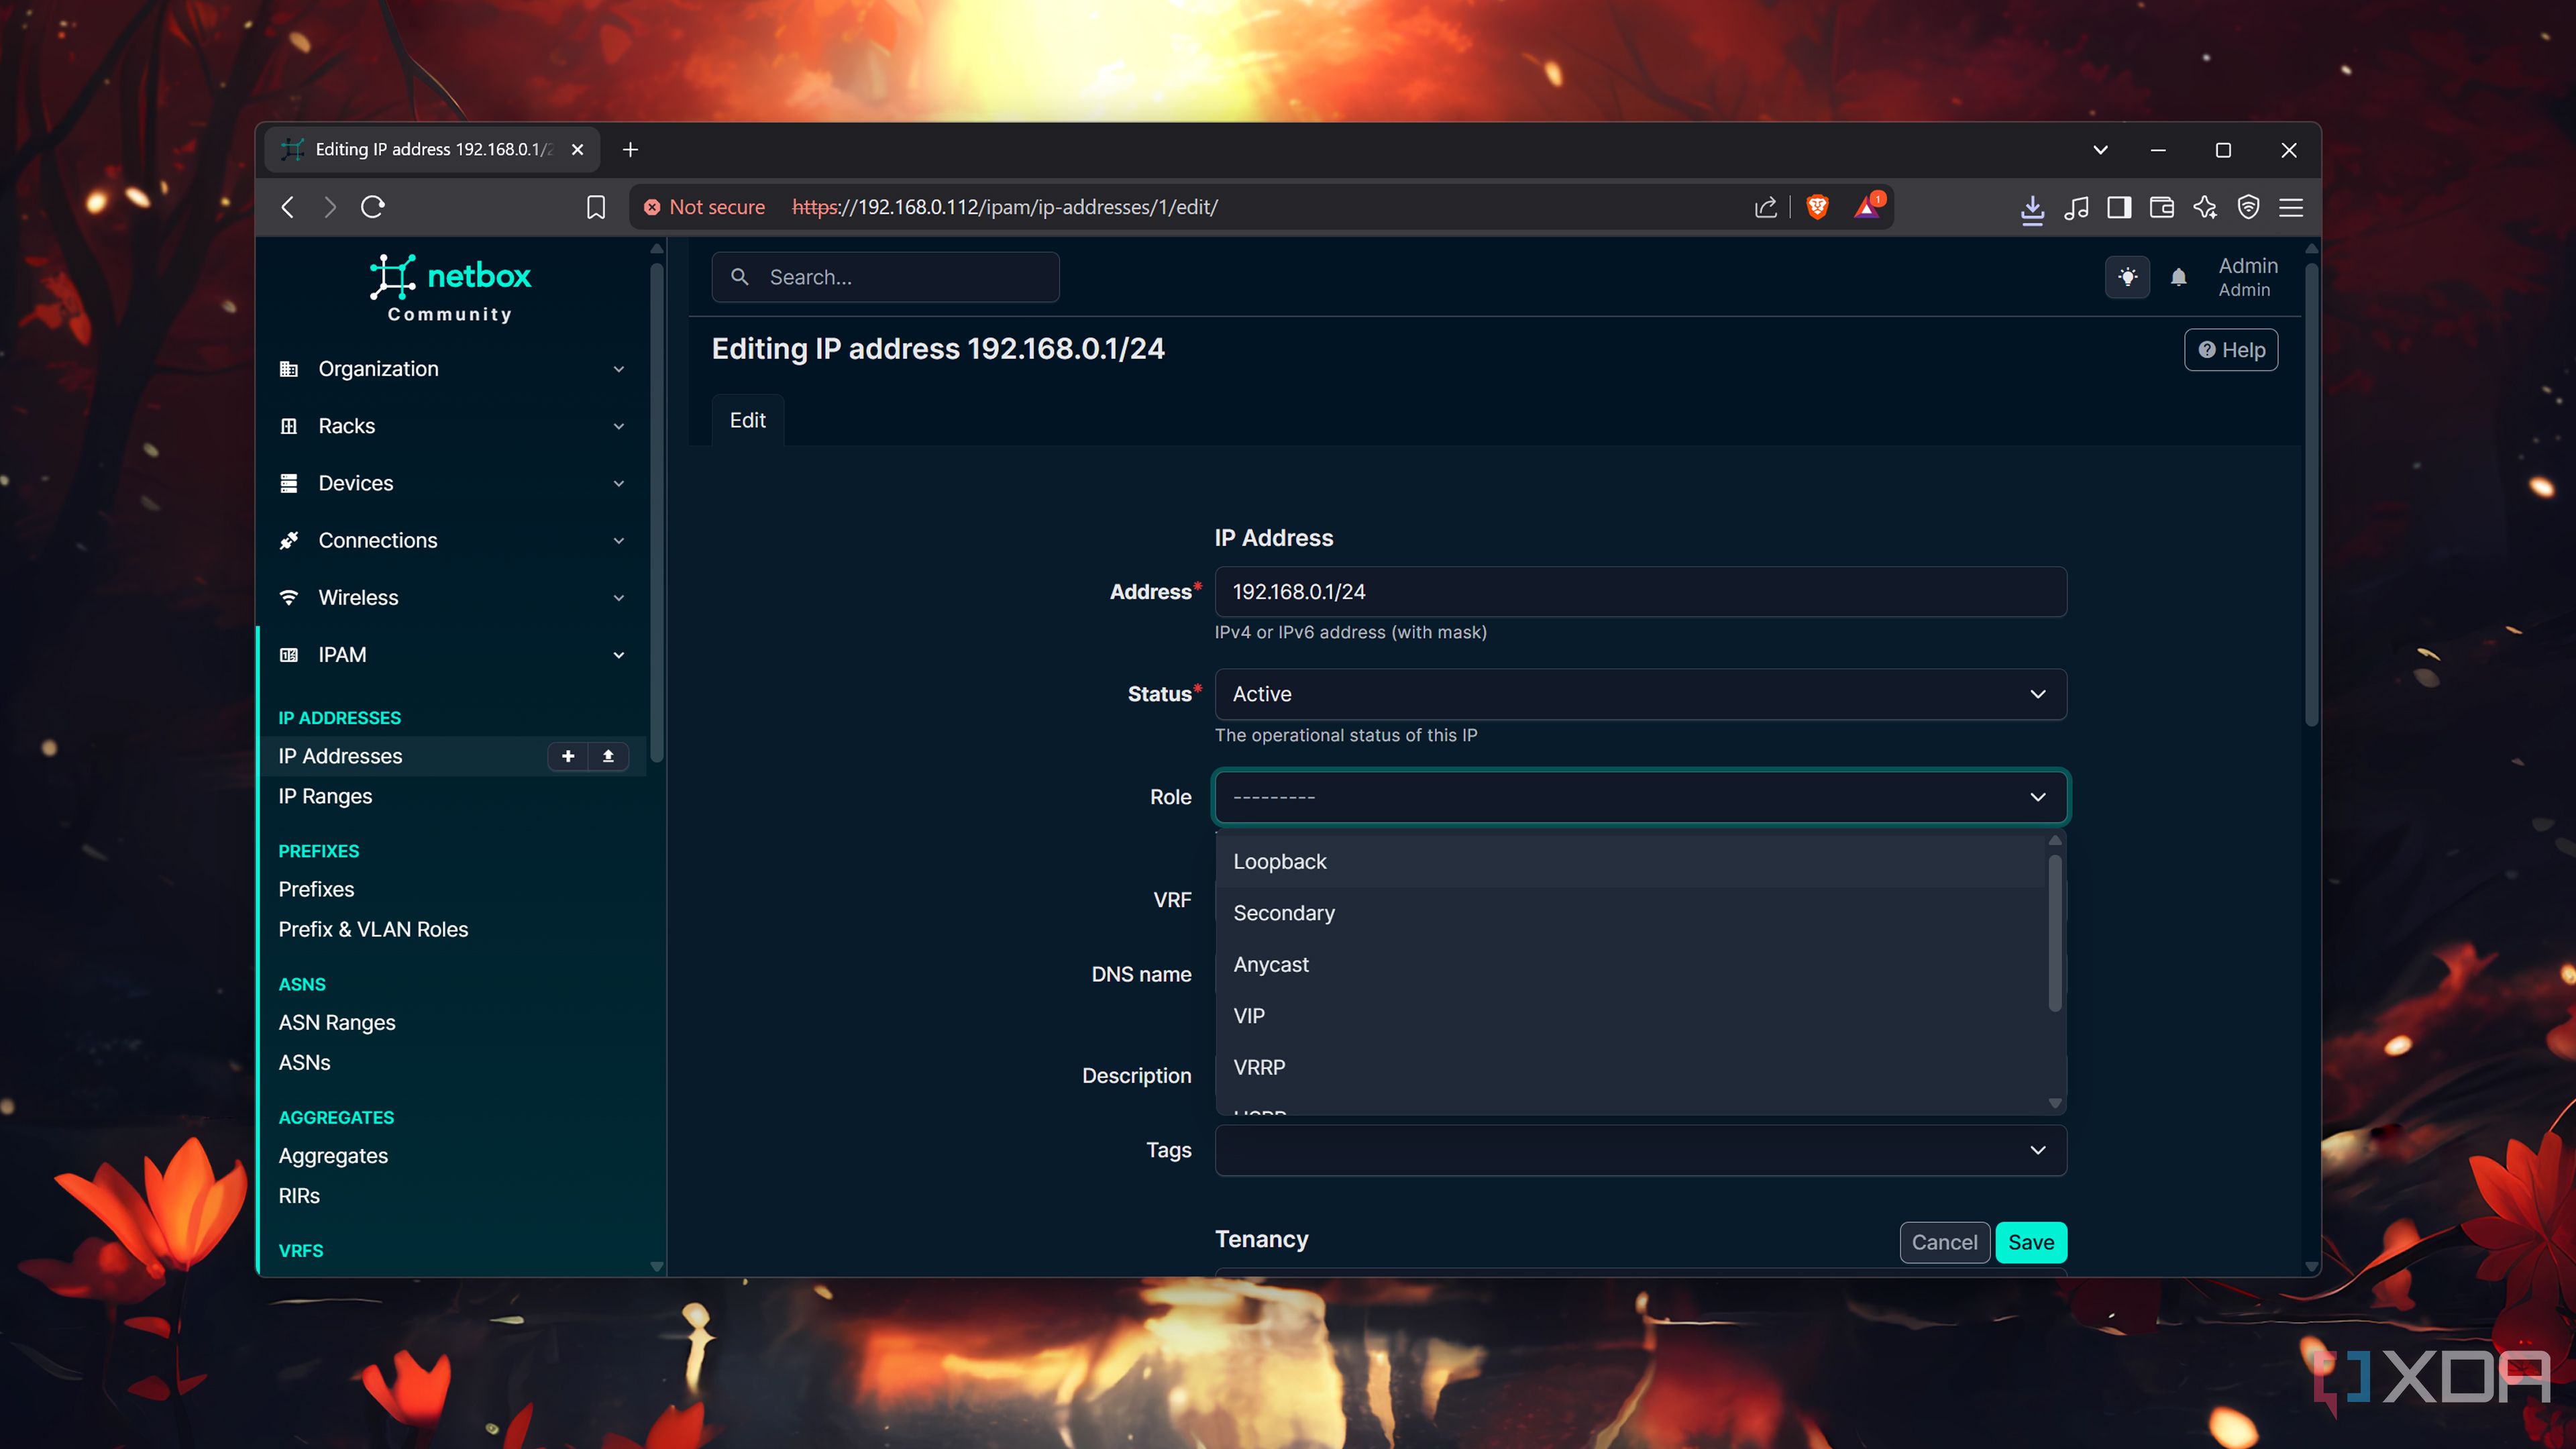Screen dimensions: 2576x1449
Task: Open the tab search dropdown arrow
Action: click(2100, 150)
